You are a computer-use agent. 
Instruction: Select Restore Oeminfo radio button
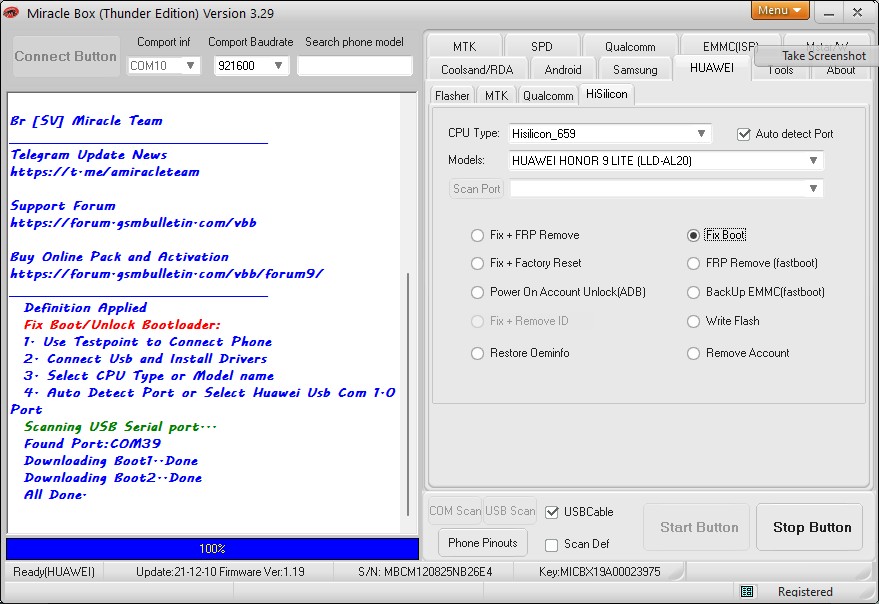coord(477,353)
